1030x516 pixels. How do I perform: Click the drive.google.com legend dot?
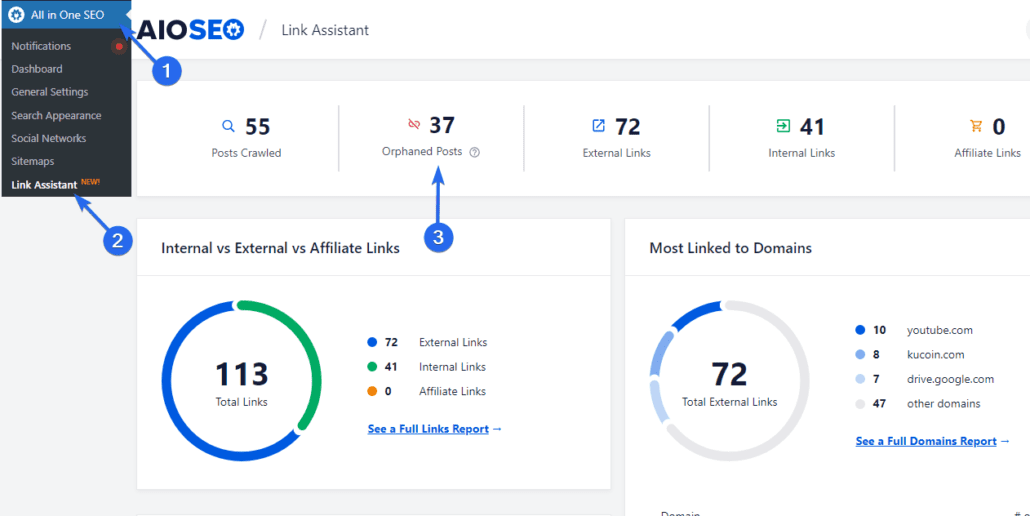tap(860, 379)
